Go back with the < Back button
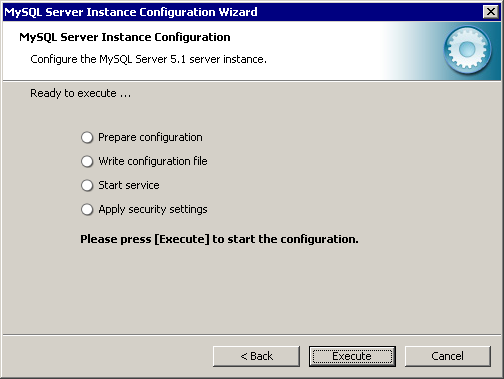This screenshot has width=504, height=379. (x=256, y=356)
